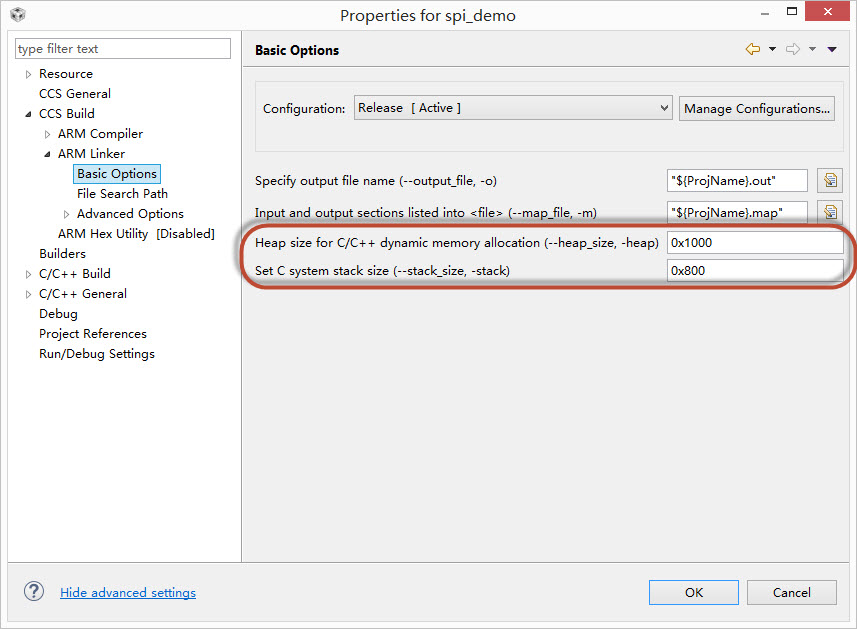Viewport: 857px width, 629px height.
Task: Open Run/Debug Settings page
Action: (x=96, y=354)
